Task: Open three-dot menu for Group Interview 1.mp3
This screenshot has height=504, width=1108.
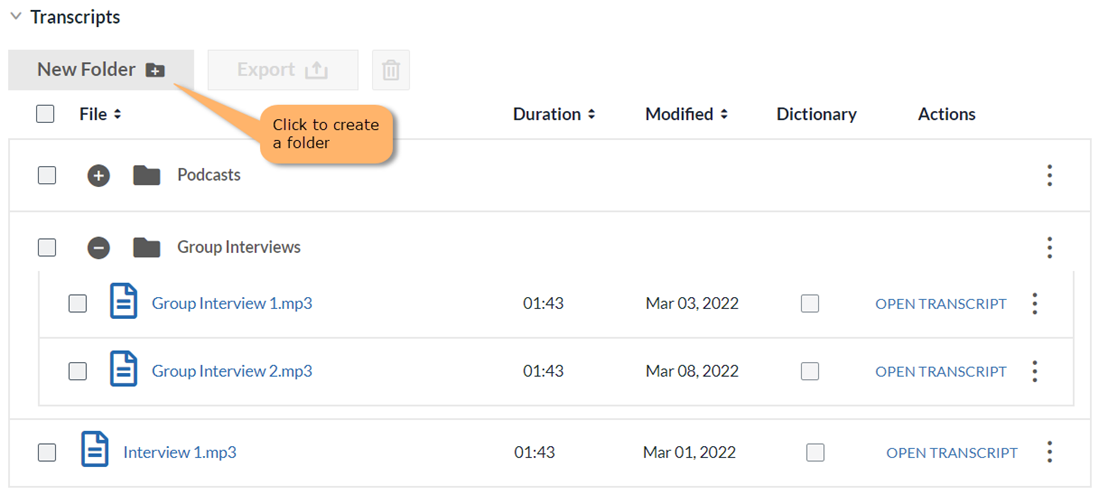Action: coord(1035,303)
